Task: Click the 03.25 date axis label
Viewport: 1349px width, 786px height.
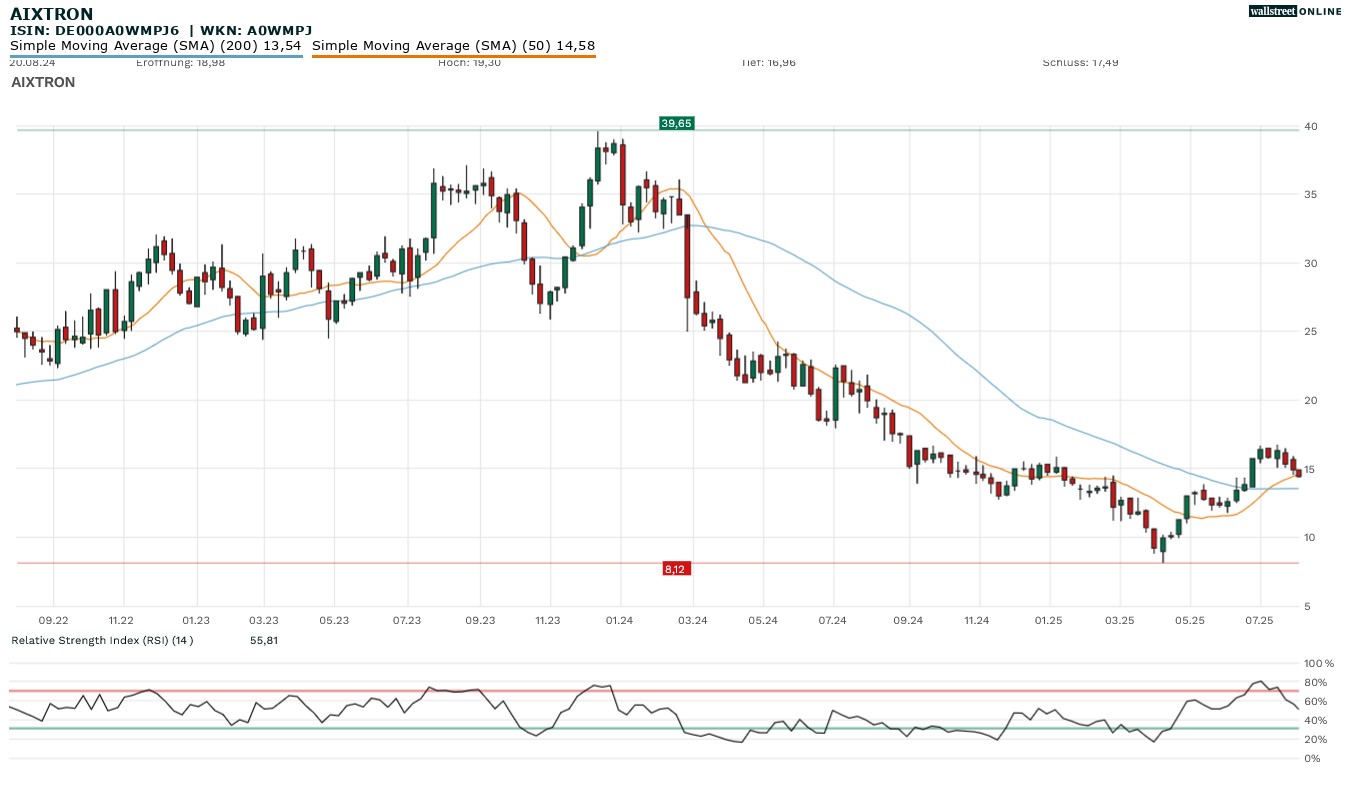Action: click(x=1119, y=621)
